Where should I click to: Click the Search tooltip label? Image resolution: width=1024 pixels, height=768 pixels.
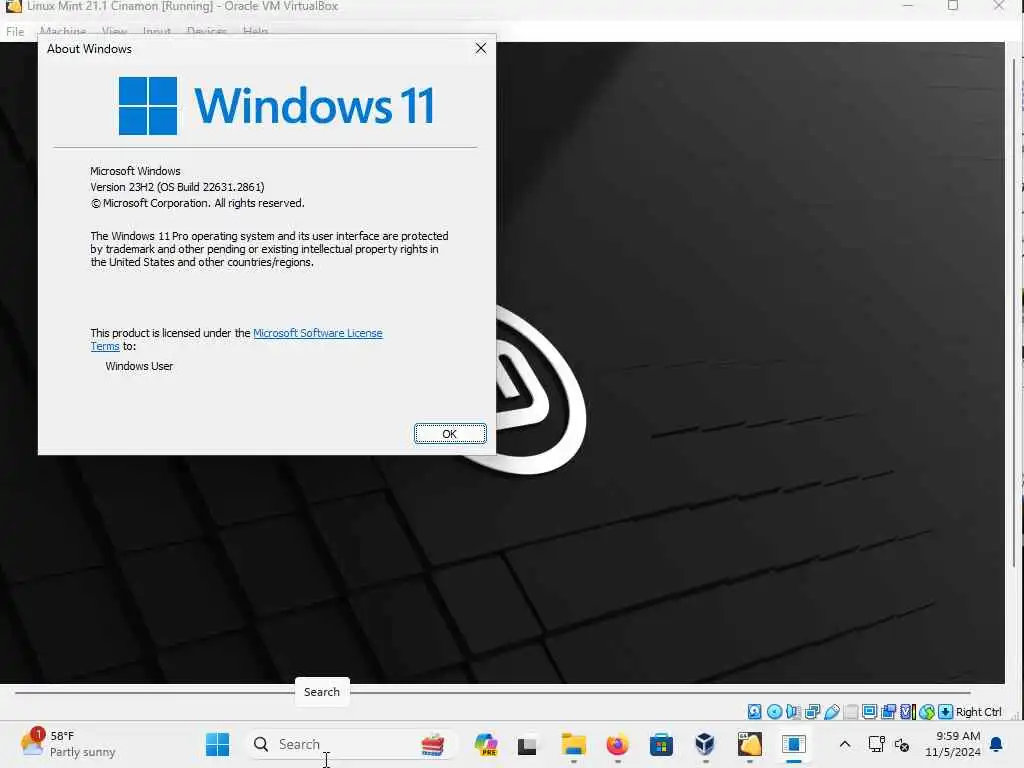pyautogui.click(x=321, y=692)
